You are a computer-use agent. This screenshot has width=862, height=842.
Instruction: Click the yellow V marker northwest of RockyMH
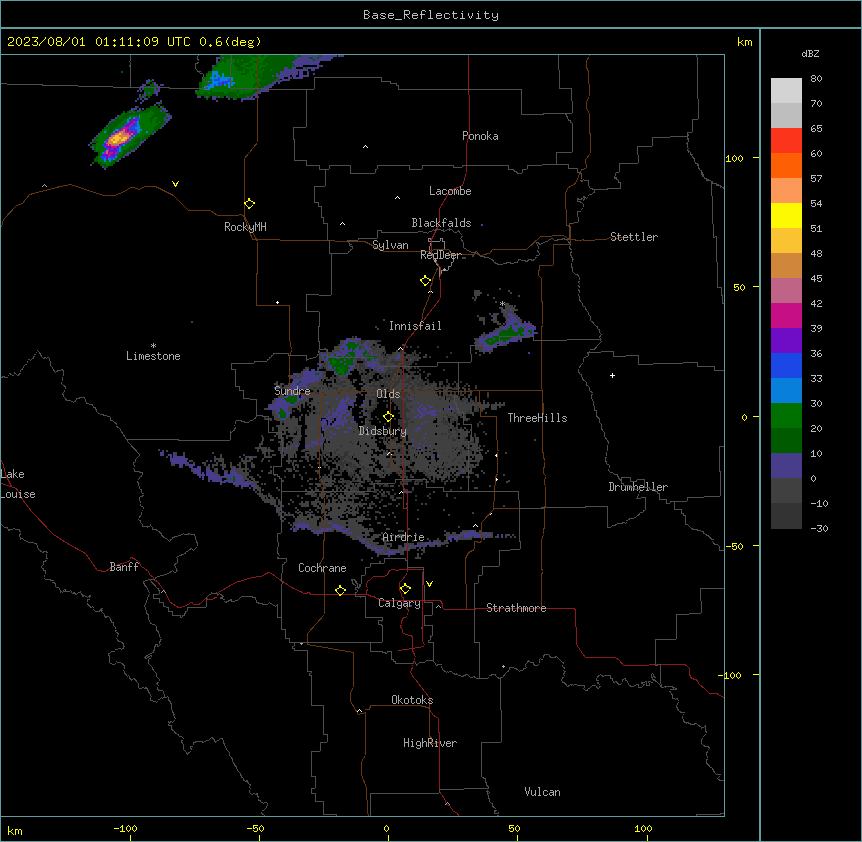pyautogui.click(x=175, y=184)
